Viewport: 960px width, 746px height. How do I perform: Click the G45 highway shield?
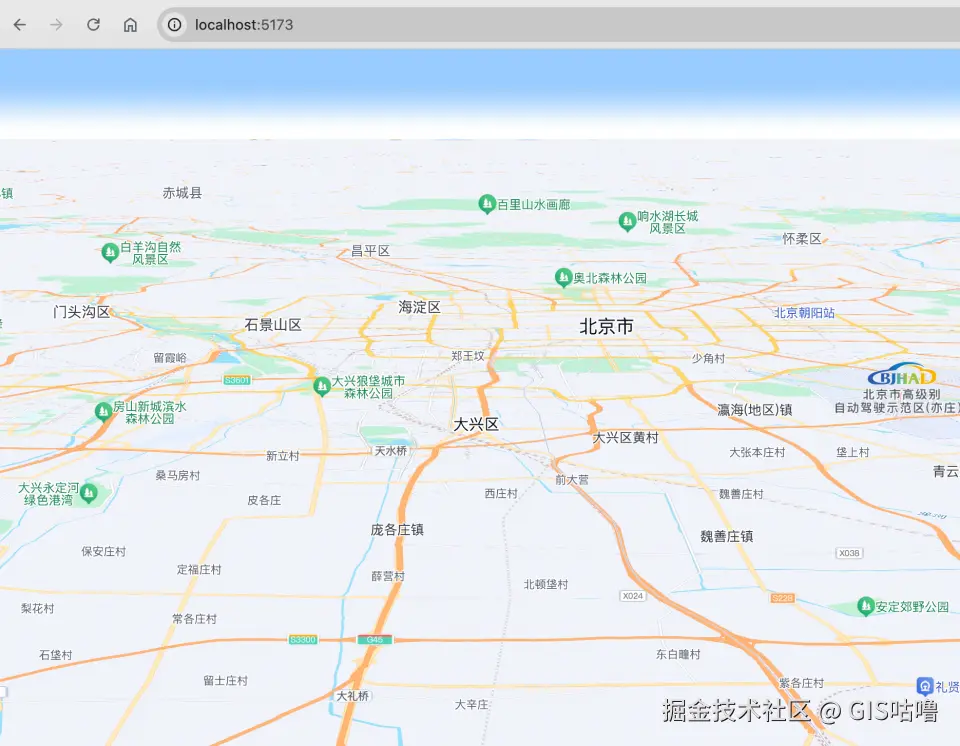click(x=375, y=639)
